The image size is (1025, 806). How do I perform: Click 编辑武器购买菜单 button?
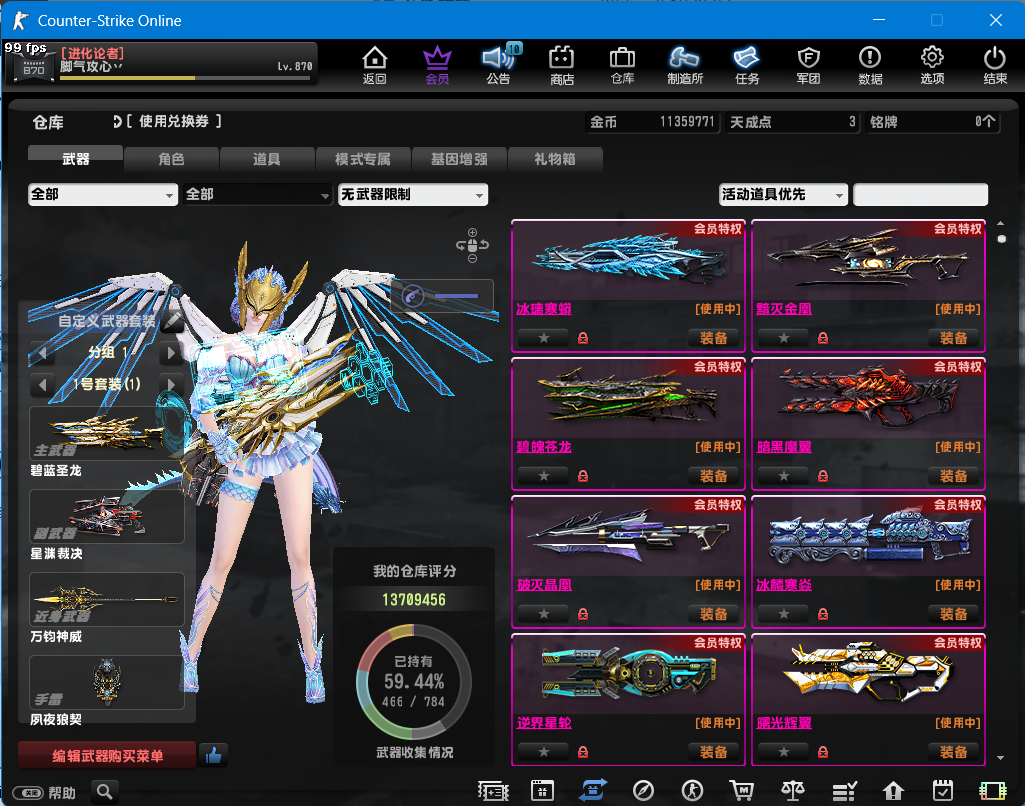coord(107,756)
